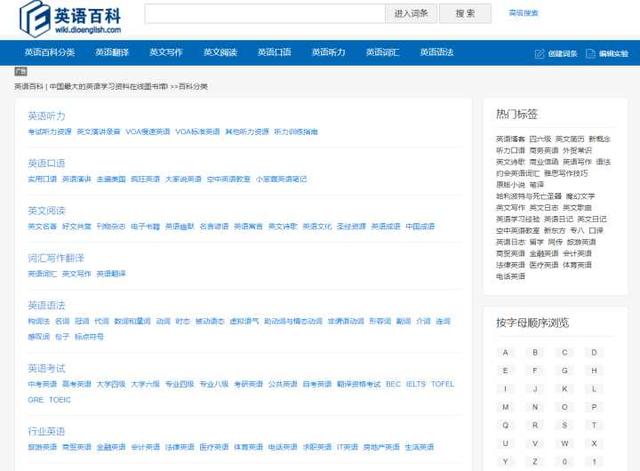This screenshot has width=640, height=471.
Task: Open the 标点符号 link
Action: tap(89, 336)
